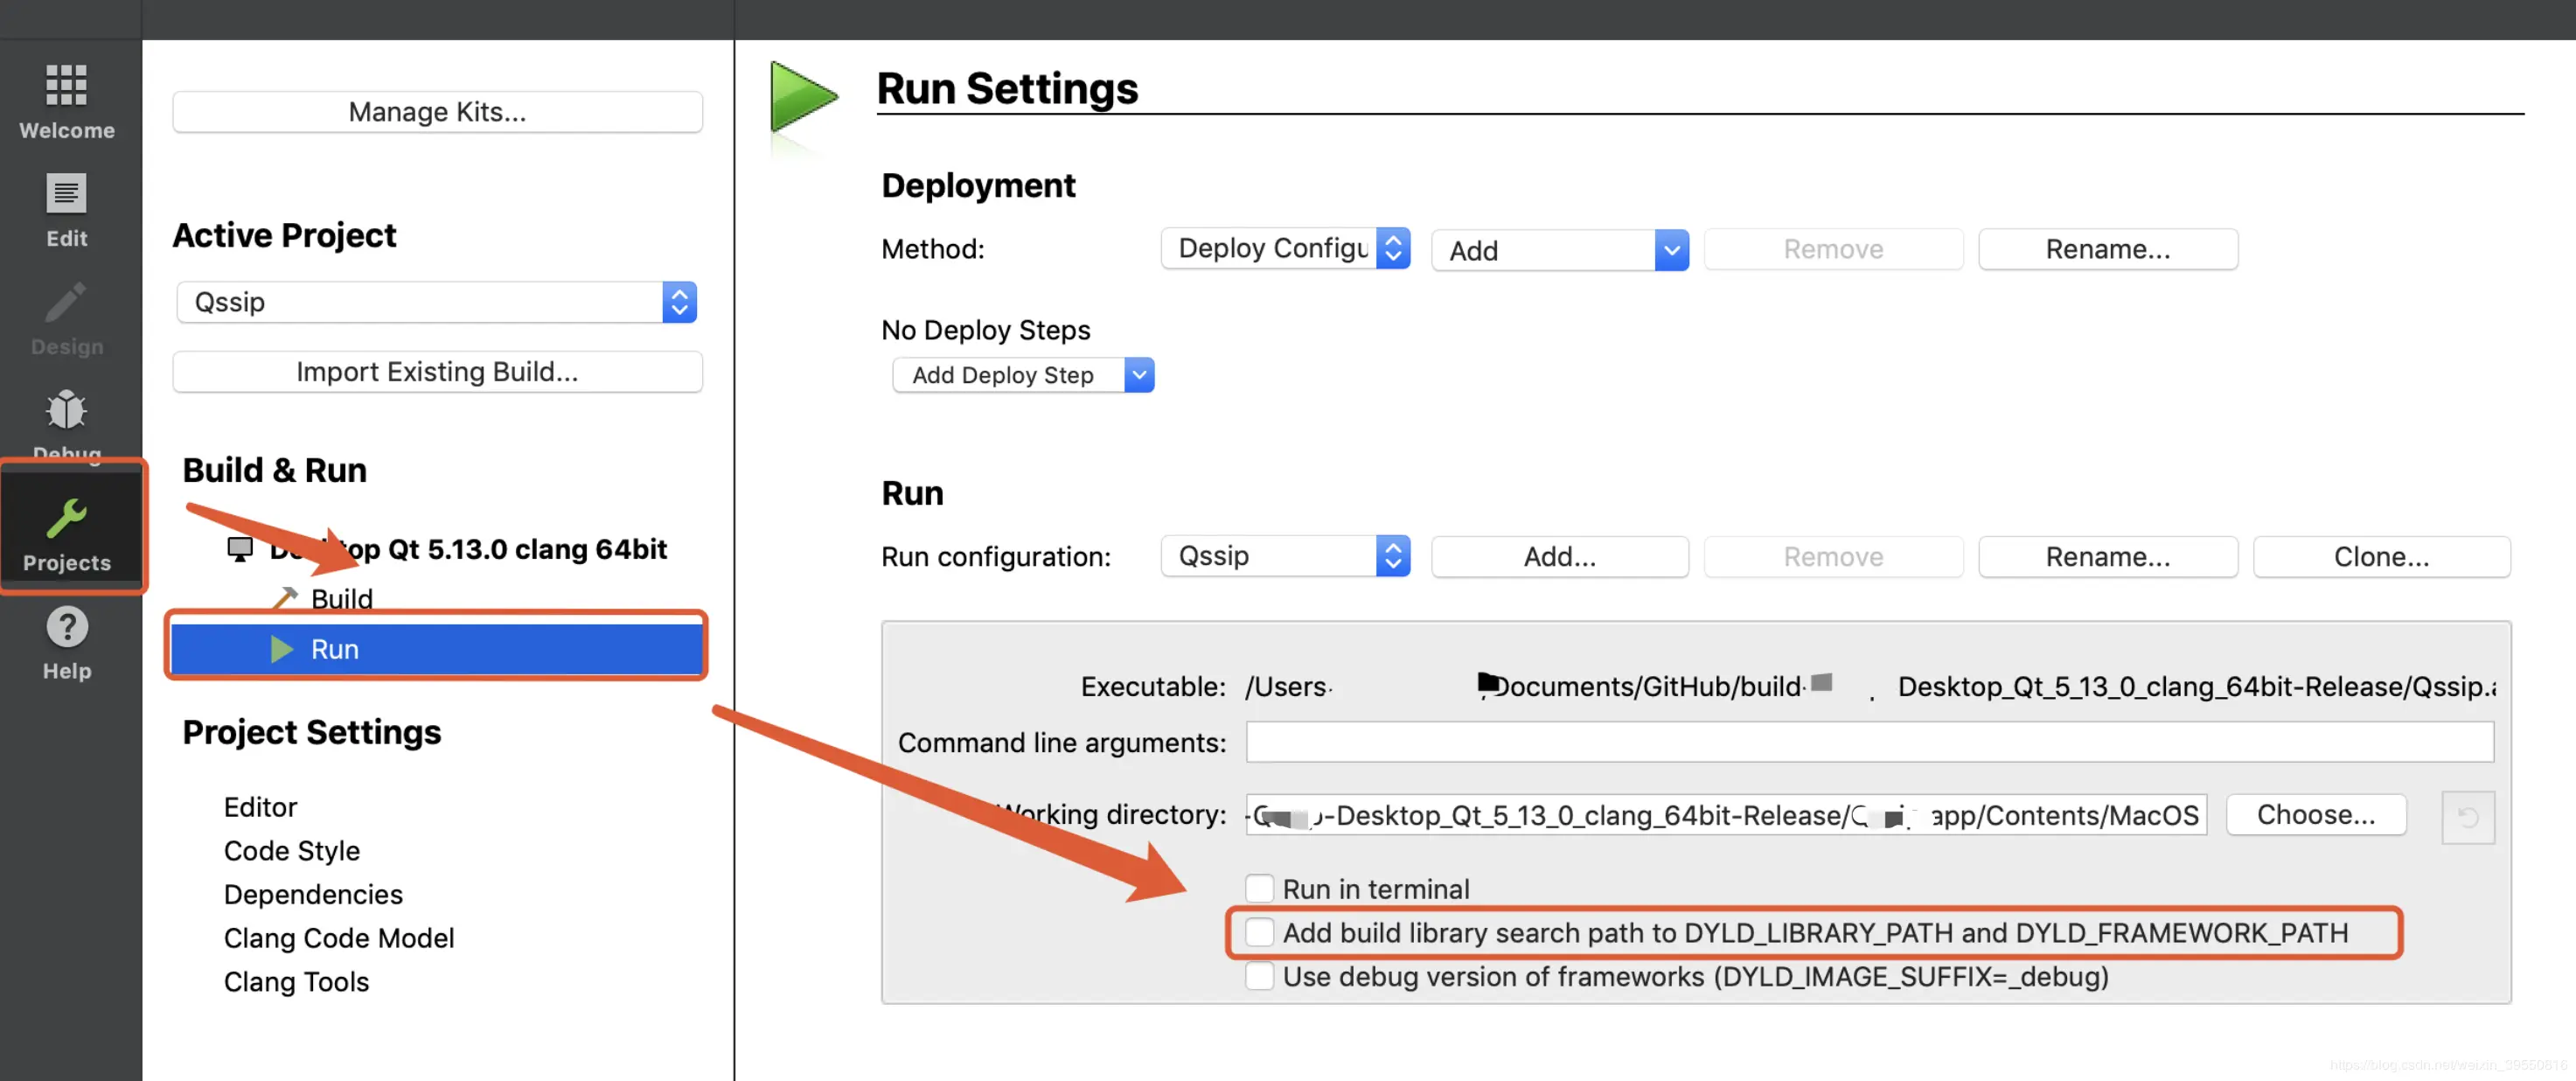
Task: Click the Manage Kits... button
Action: (x=436, y=112)
